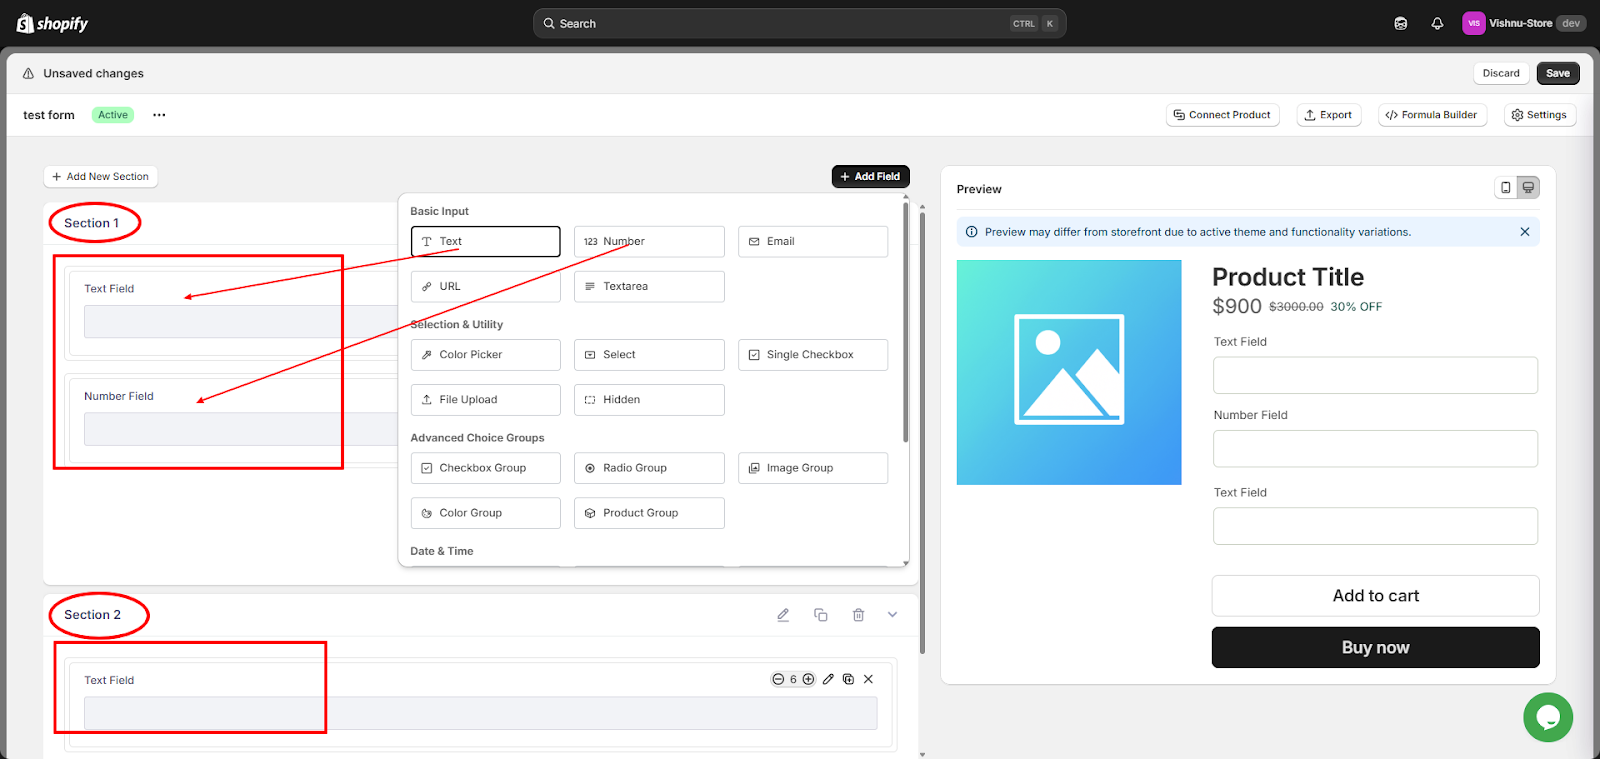Remove Text Field using the X icon

pos(868,679)
